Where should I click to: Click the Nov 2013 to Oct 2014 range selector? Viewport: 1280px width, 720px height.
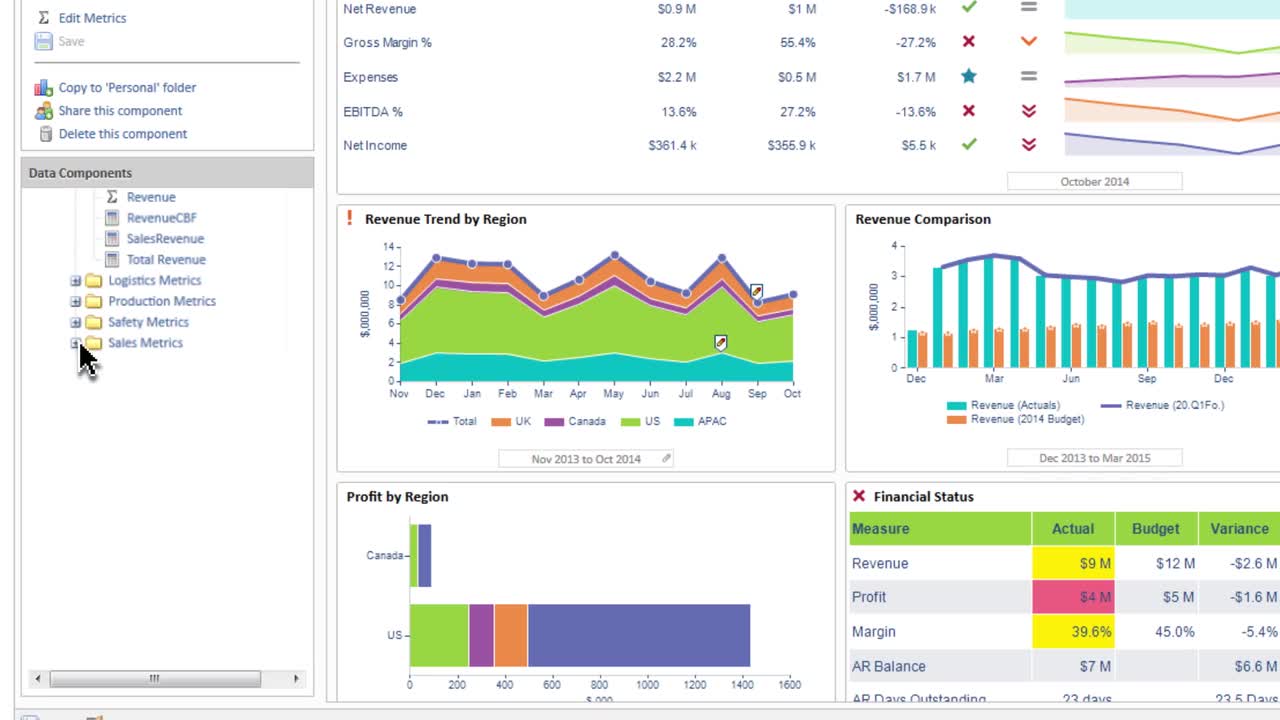586,459
